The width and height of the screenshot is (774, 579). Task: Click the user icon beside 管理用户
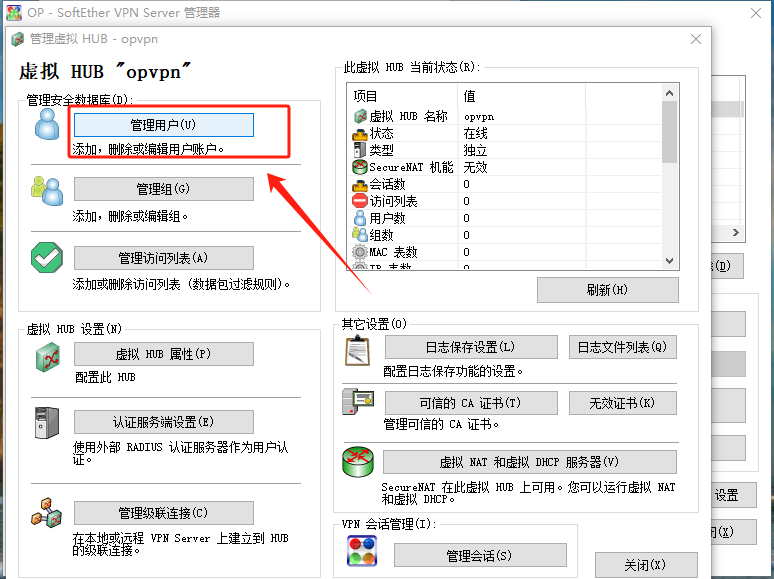(47, 123)
